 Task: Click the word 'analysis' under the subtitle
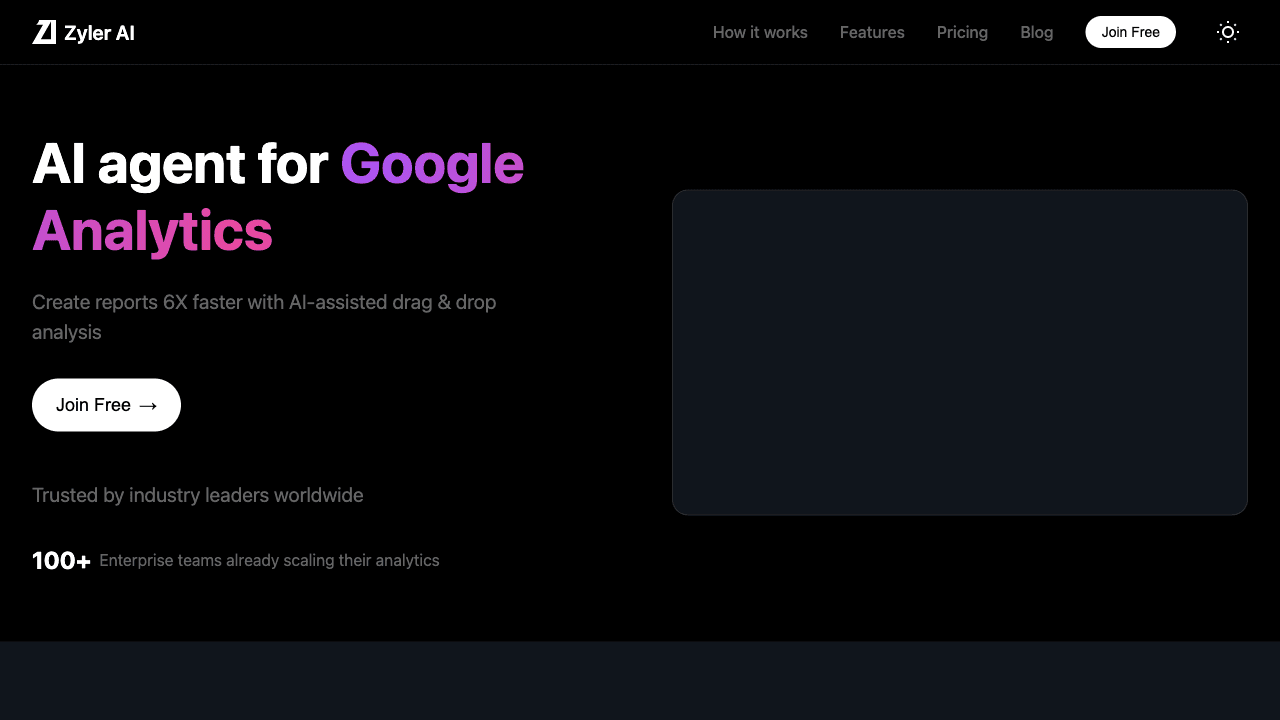pyautogui.click(x=66, y=332)
